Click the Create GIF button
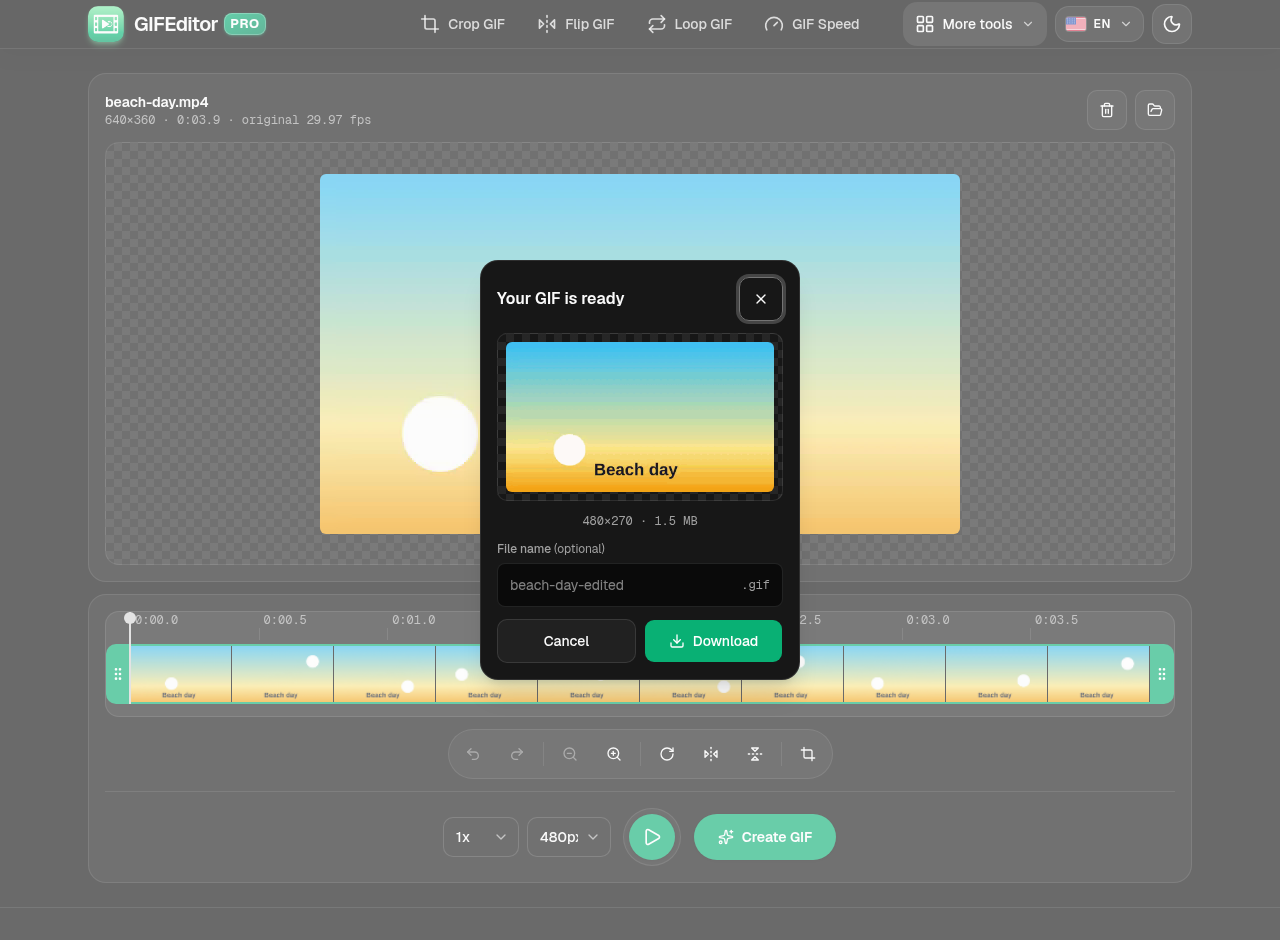 point(765,837)
